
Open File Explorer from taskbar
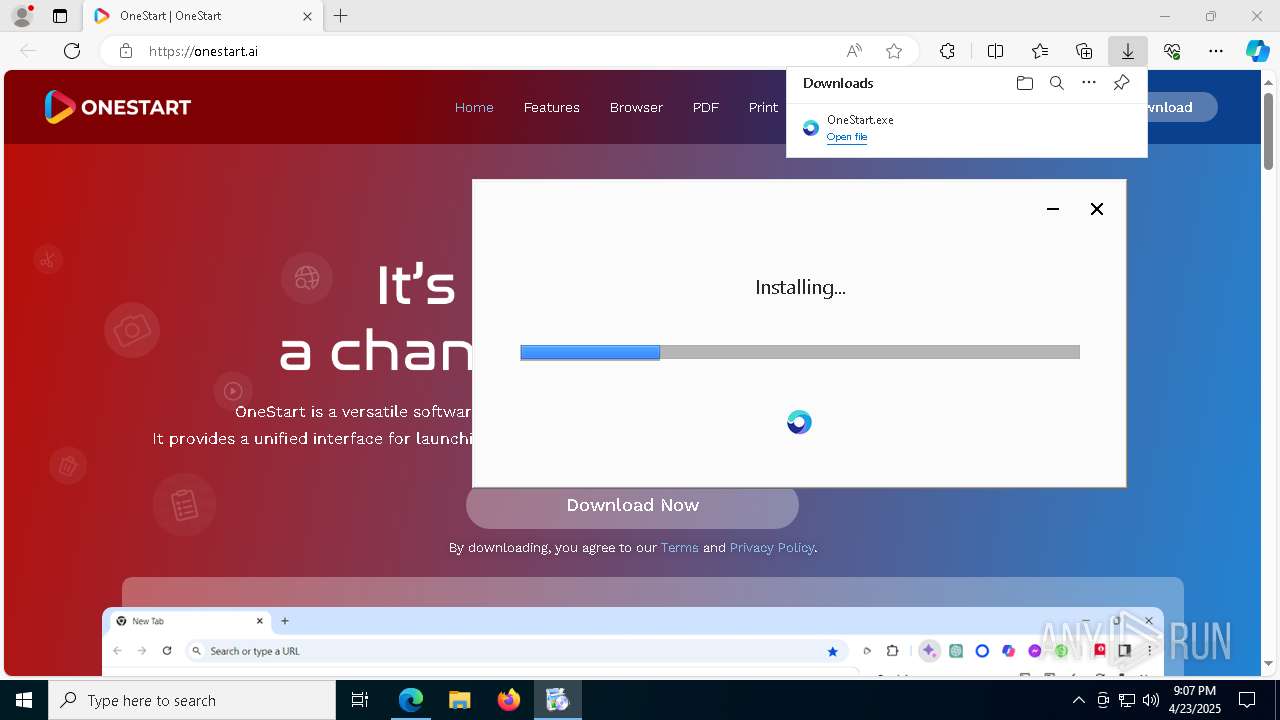(460, 700)
